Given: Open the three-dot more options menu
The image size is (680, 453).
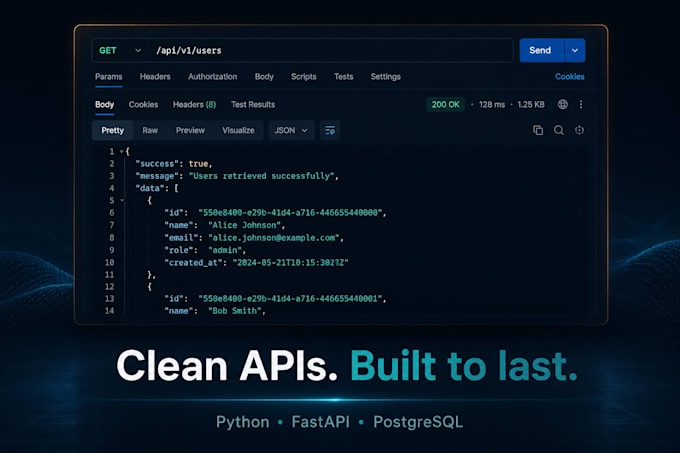Looking at the screenshot, I should [x=581, y=104].
